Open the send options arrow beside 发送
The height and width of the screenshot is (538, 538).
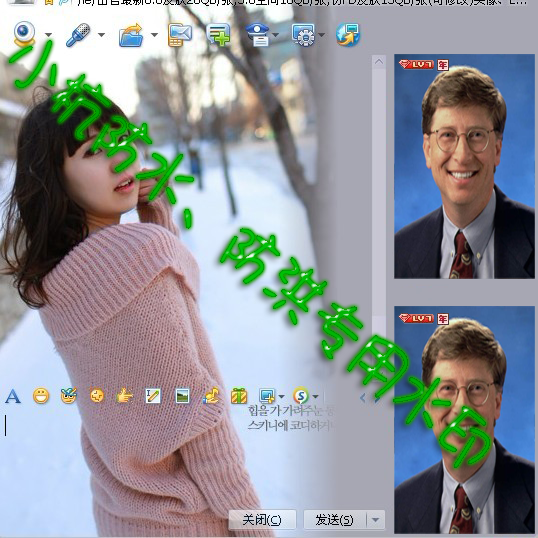(376, 520)
